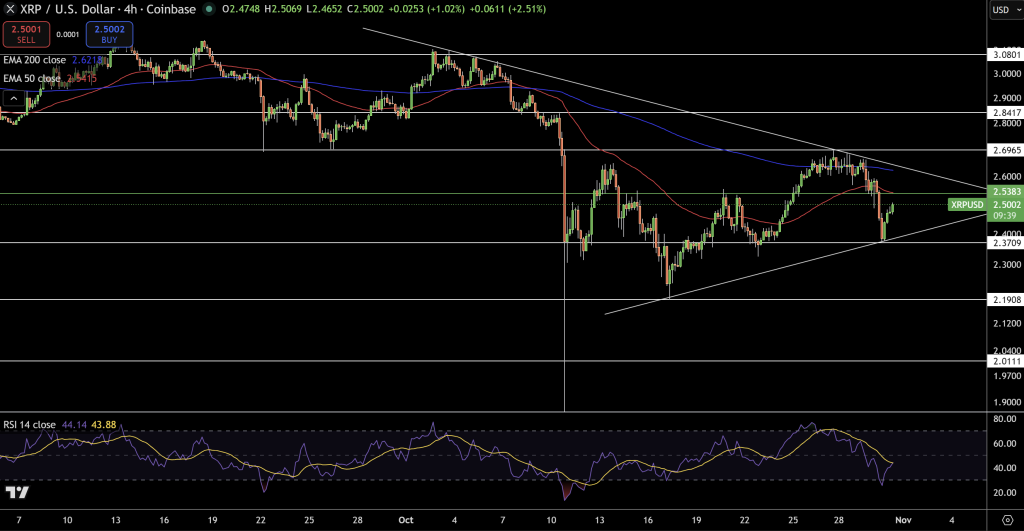Click the XRP symbol logo icon
This screenshot has width=1024, height=531.
[10, 9]
